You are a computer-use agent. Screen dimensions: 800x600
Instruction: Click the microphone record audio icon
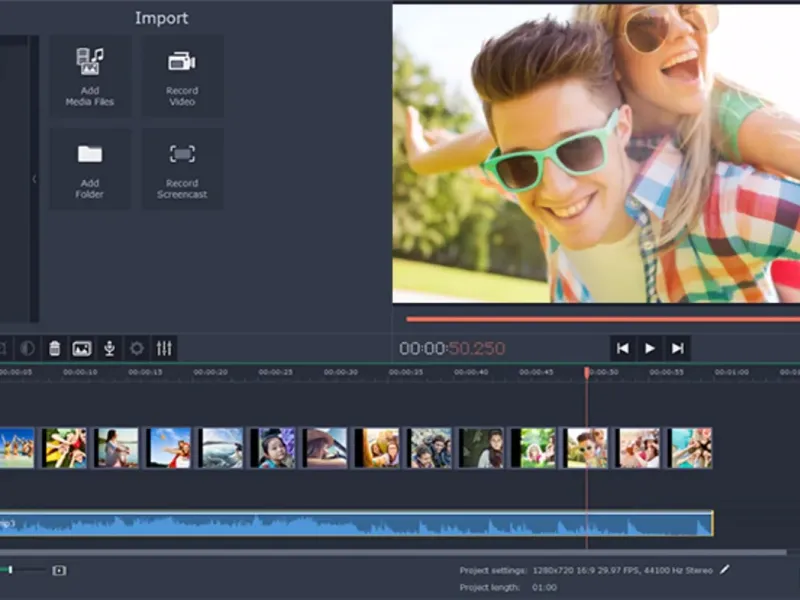(109, 348)
